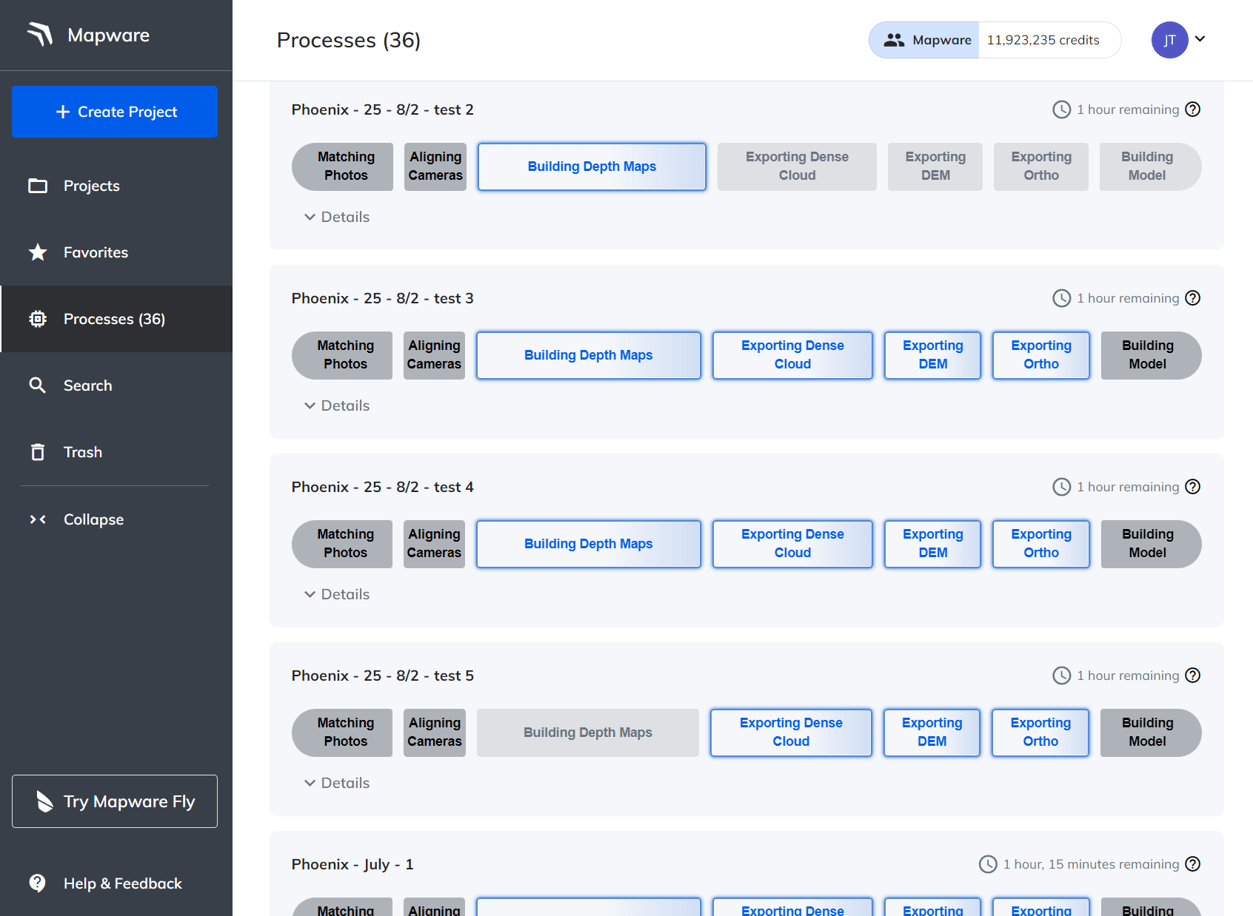The height and width of the screenshot is (916, 1253).
Task: Click the Mapware organization credits badge
Action: (994, 40)
